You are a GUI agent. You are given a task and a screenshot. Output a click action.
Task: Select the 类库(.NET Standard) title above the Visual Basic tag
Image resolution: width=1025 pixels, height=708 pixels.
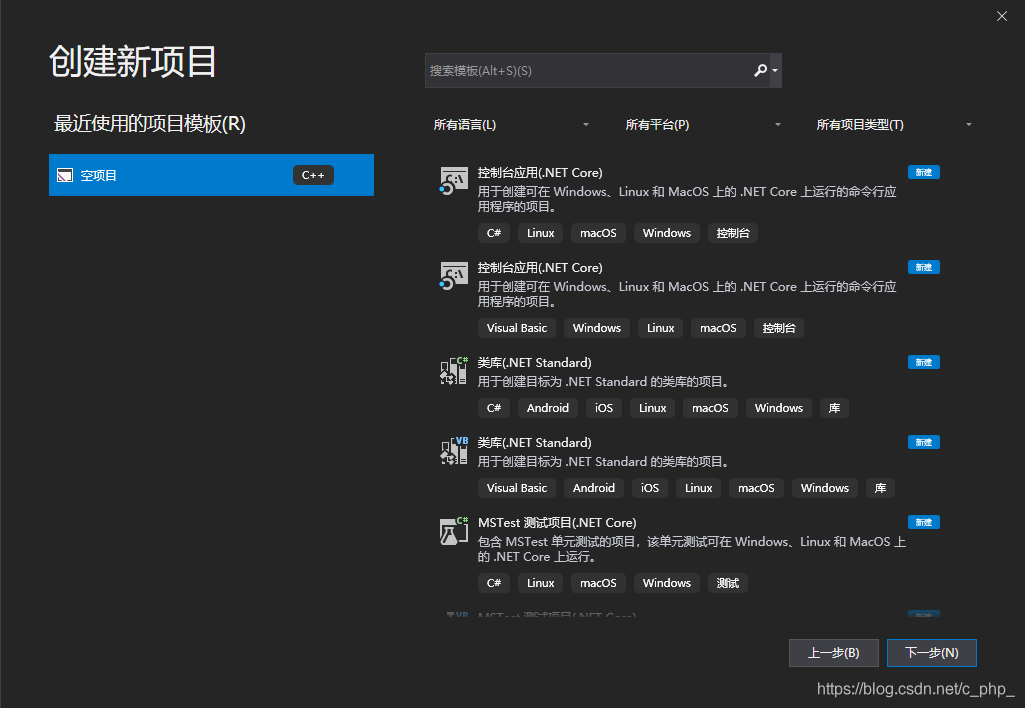(x=534, y=443)
